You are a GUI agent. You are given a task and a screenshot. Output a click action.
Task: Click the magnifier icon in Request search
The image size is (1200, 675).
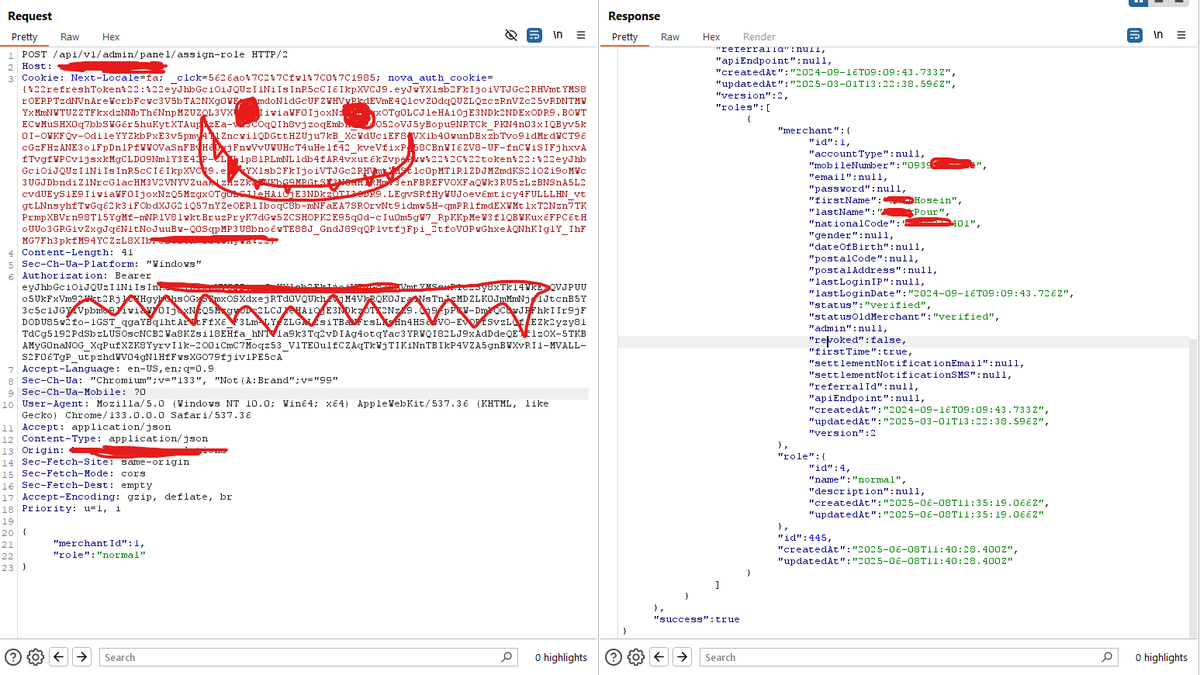click(507, 657)
